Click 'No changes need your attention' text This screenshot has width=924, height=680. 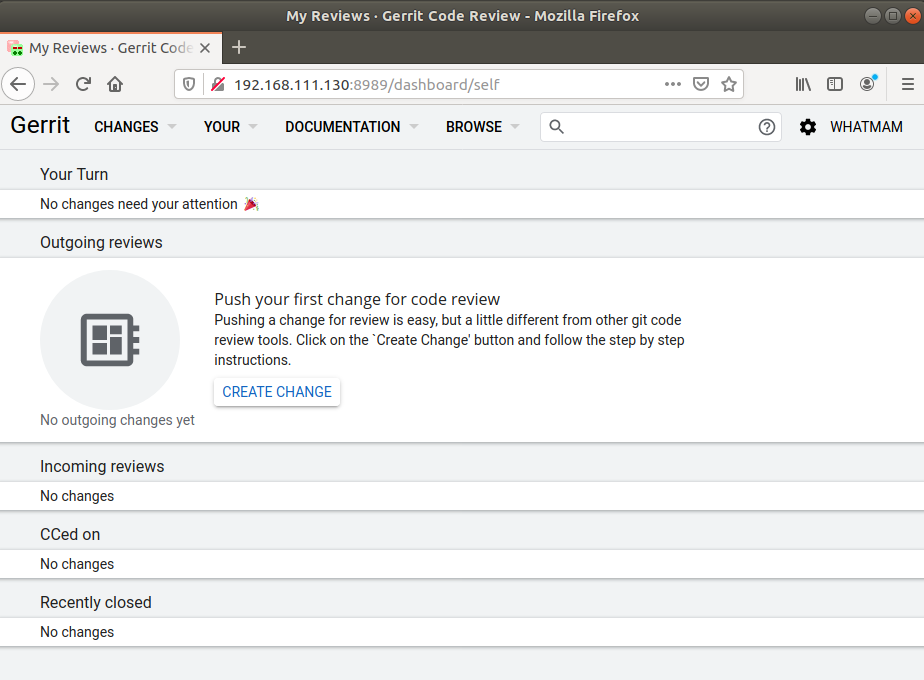pyautogui.click(x=138, y=204)
